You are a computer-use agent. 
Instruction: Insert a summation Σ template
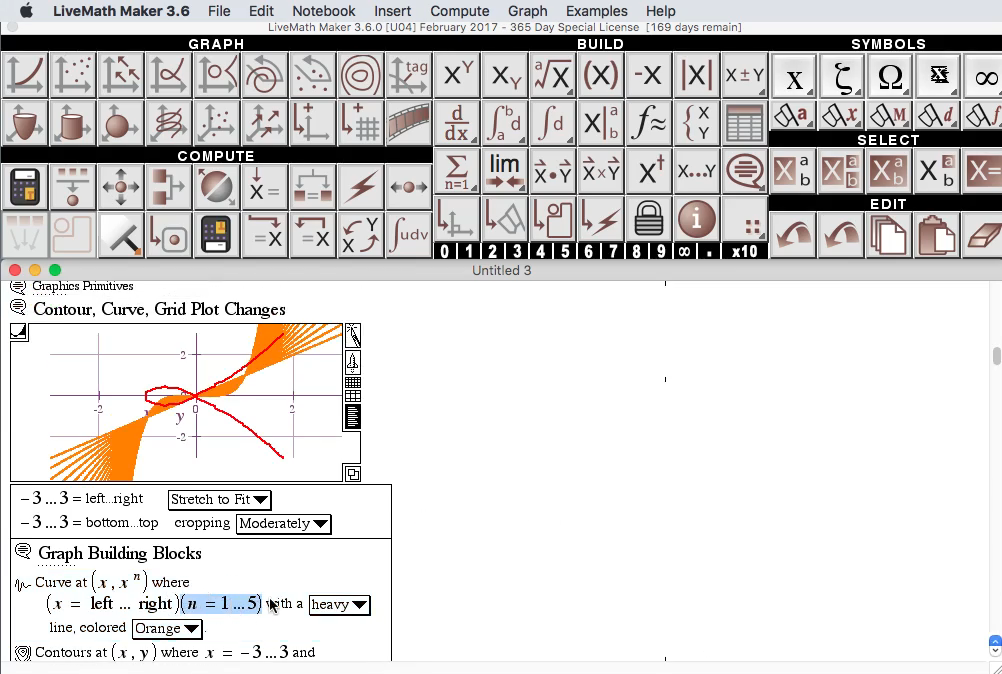tap(456, 170)
